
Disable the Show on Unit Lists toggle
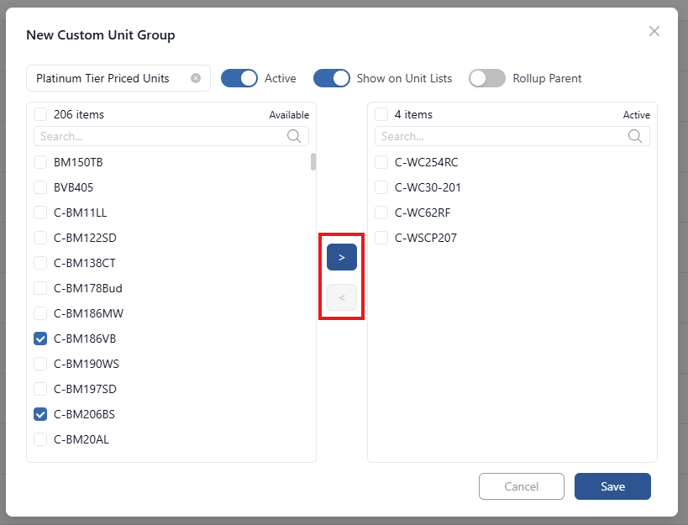[331, 79]
